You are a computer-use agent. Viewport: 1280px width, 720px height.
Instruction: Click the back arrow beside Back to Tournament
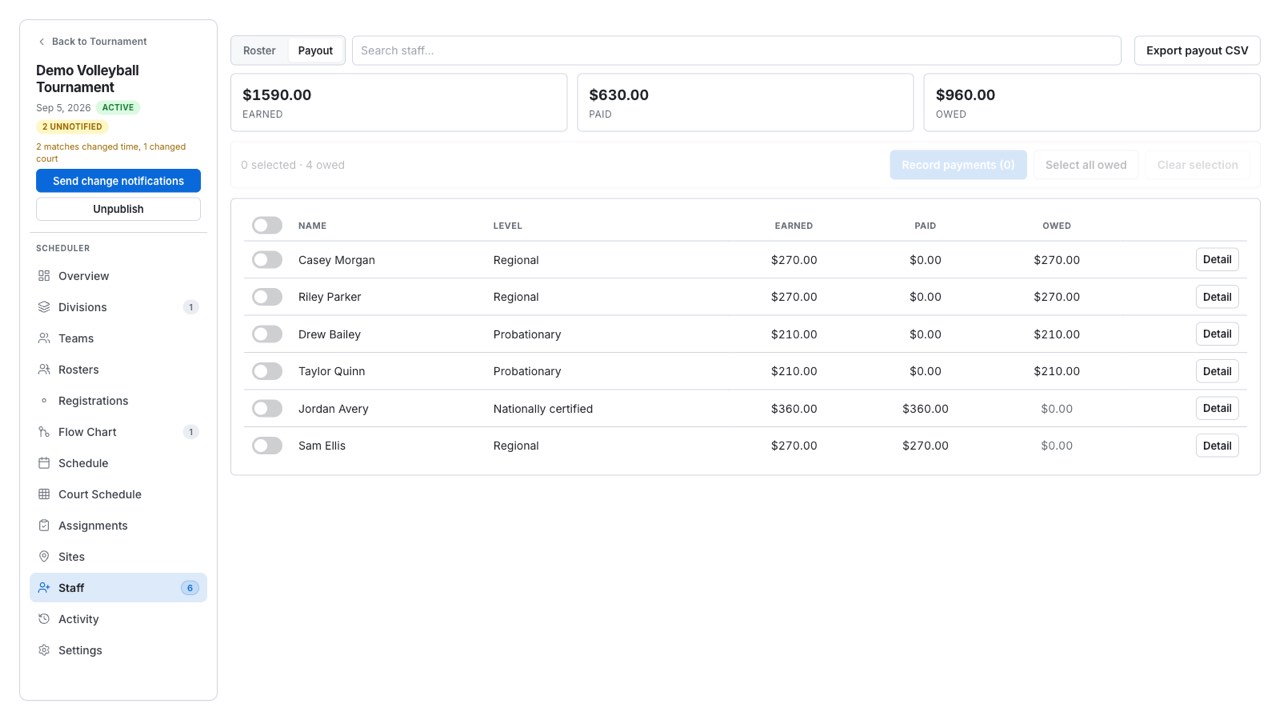41,42
